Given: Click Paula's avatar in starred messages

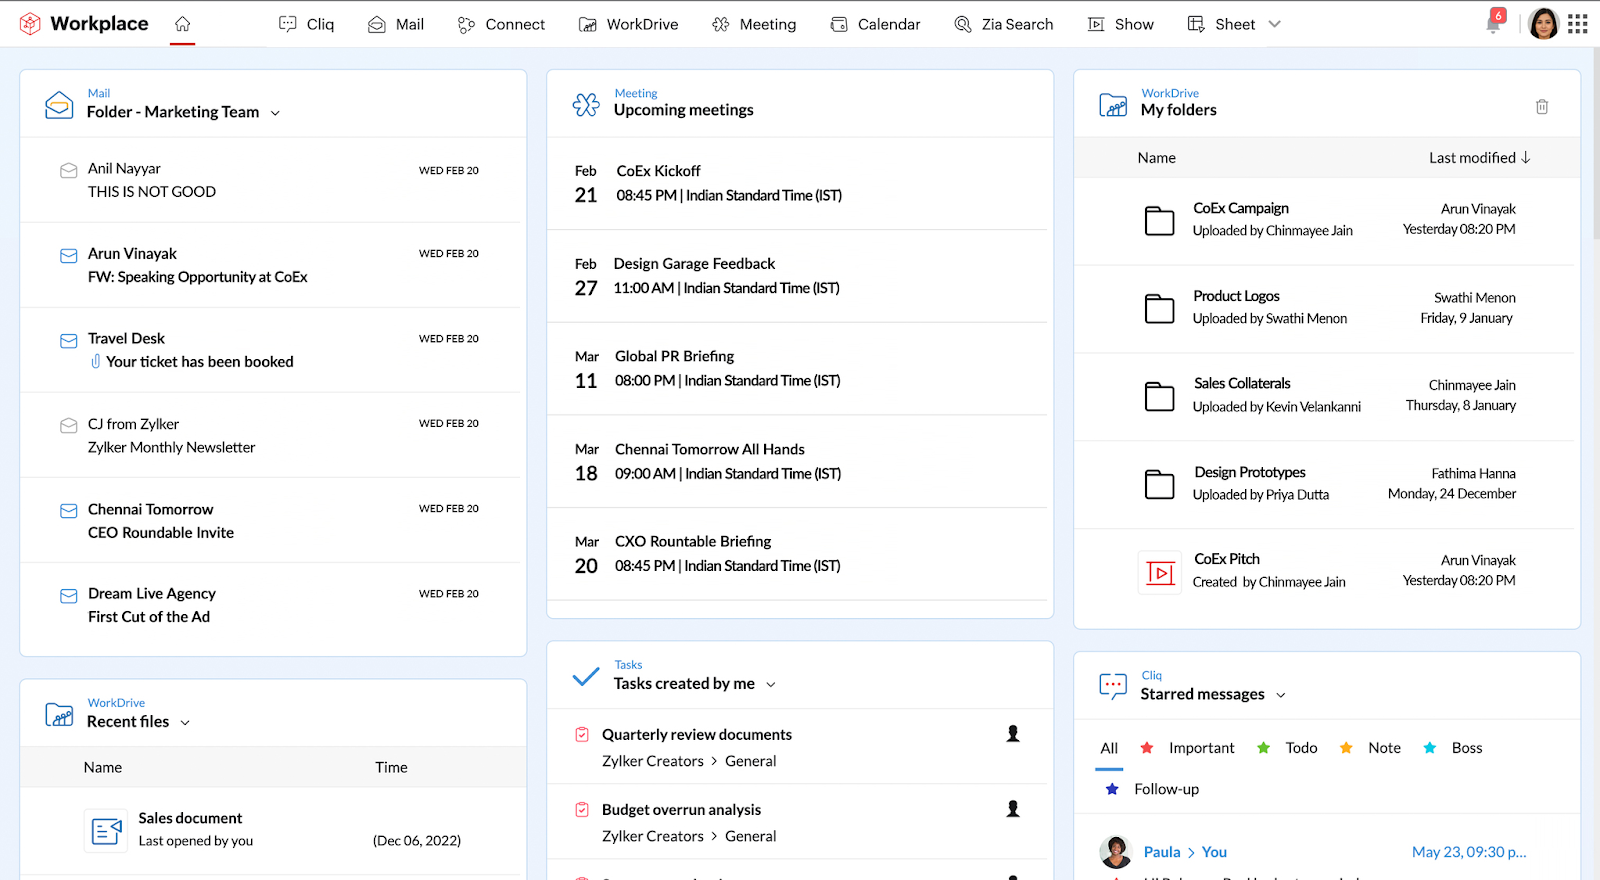Looking at the screenshot, I should click(x=1116, y=852).
